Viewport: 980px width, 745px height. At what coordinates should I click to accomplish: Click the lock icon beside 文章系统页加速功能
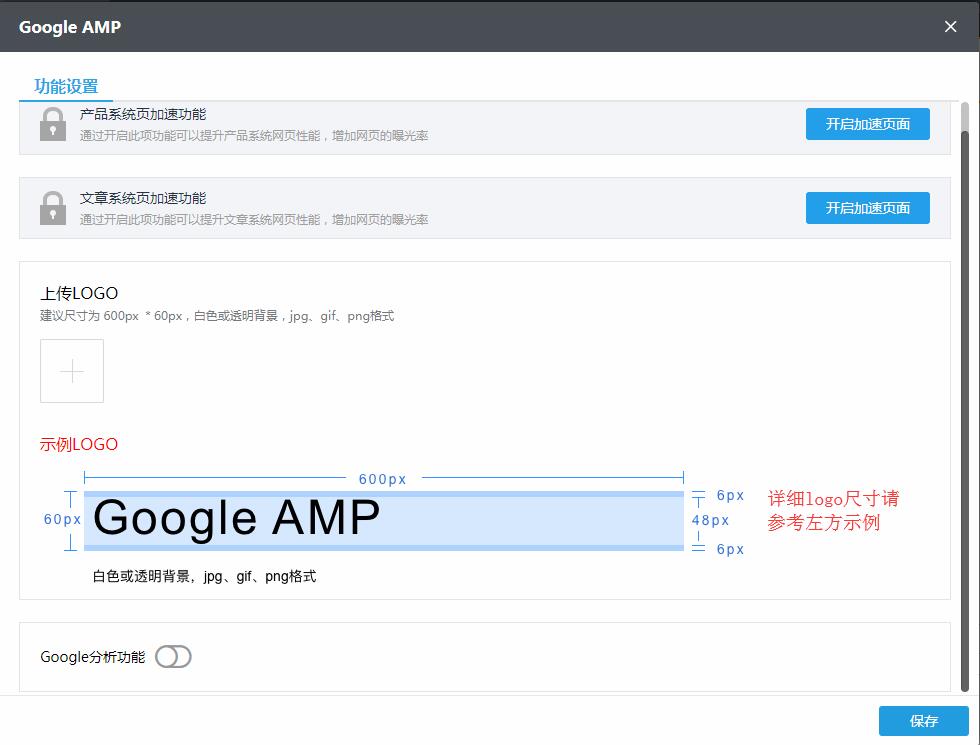(x=53, y=208)
